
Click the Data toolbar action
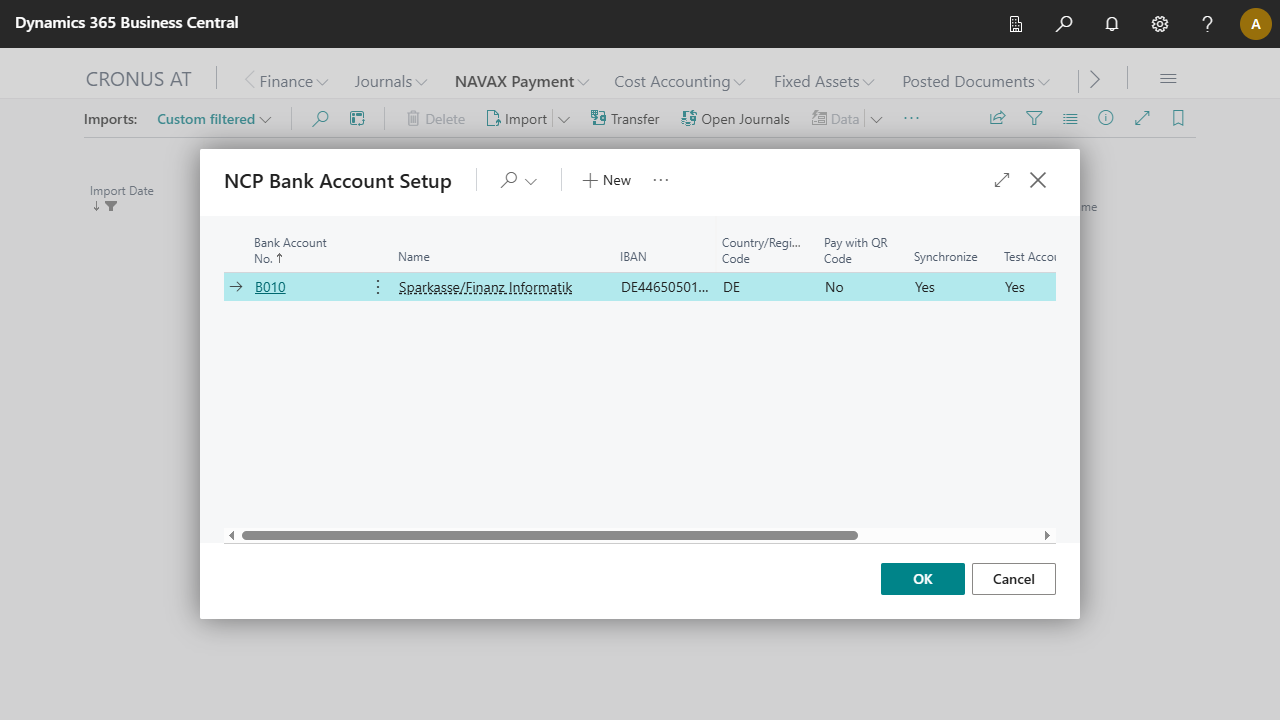pyautogui.click(x=835, y=119)
